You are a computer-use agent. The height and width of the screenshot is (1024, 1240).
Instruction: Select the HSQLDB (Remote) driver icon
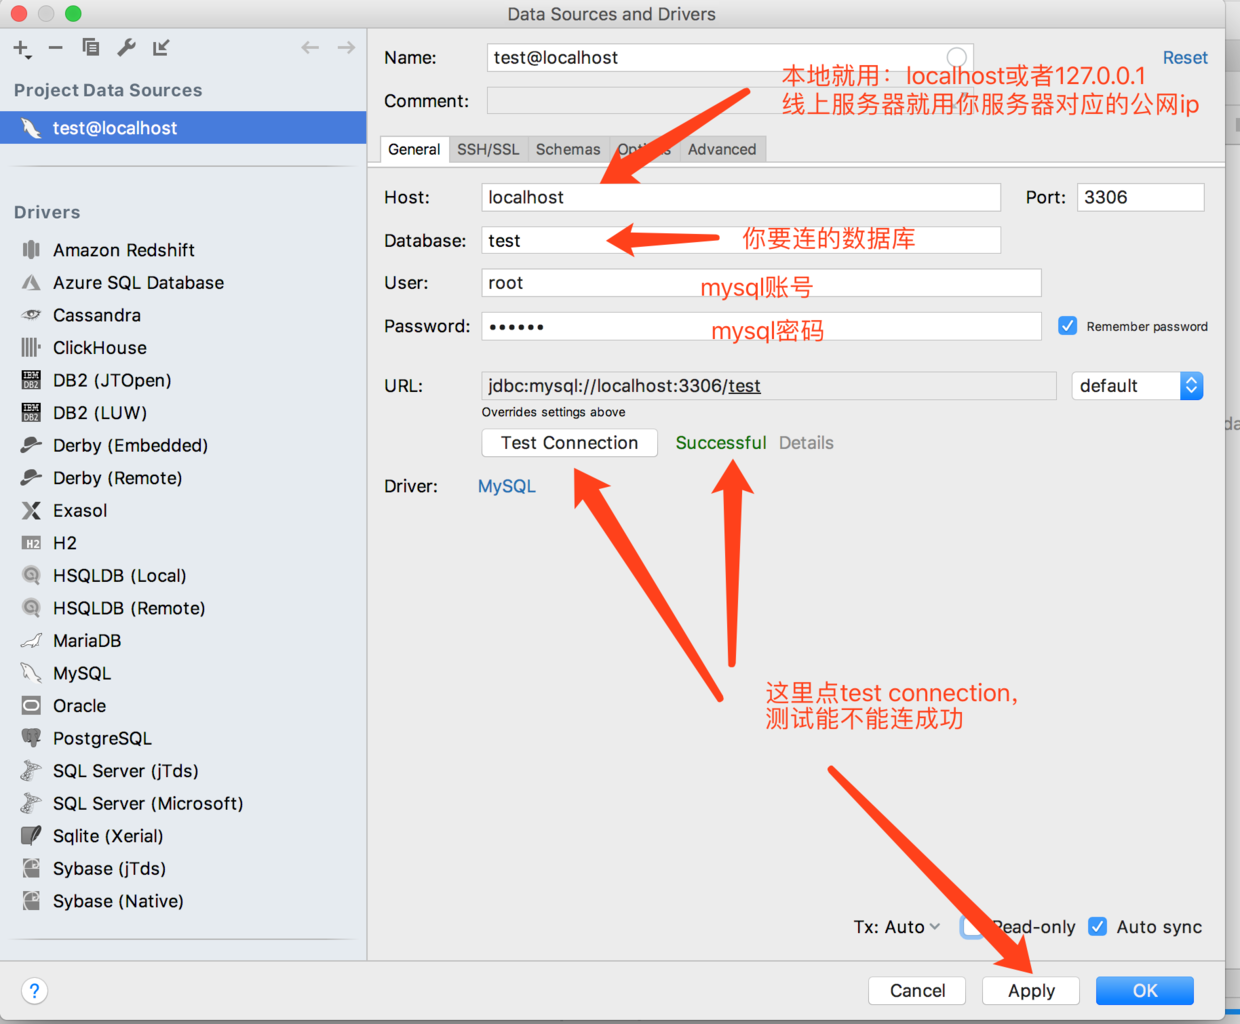click(x=32, y=608)
